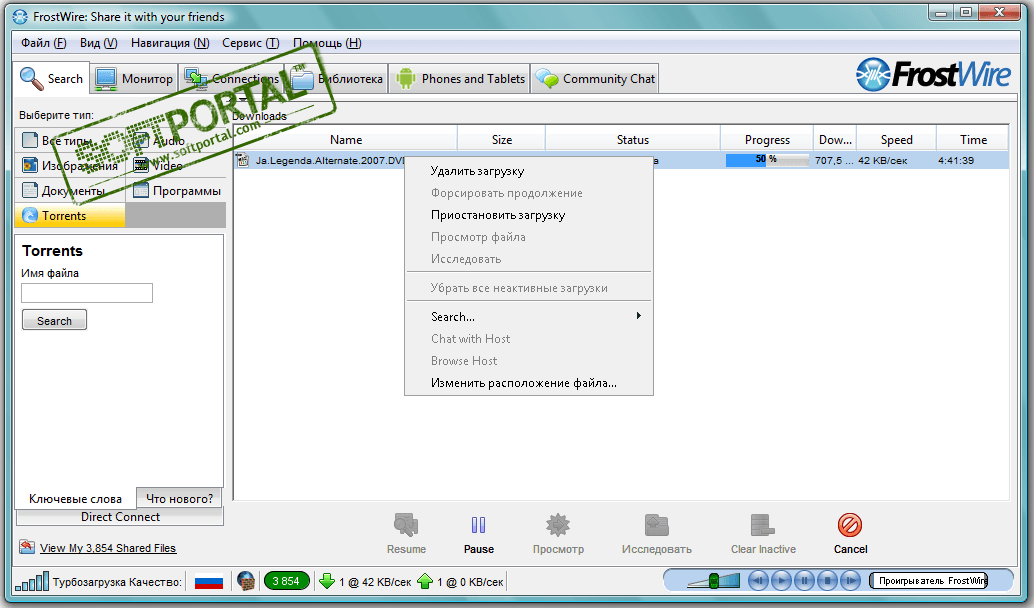Click the connection quality bars icon
This screenshot has height=608, width=1034.
click(x=32, y=582)
